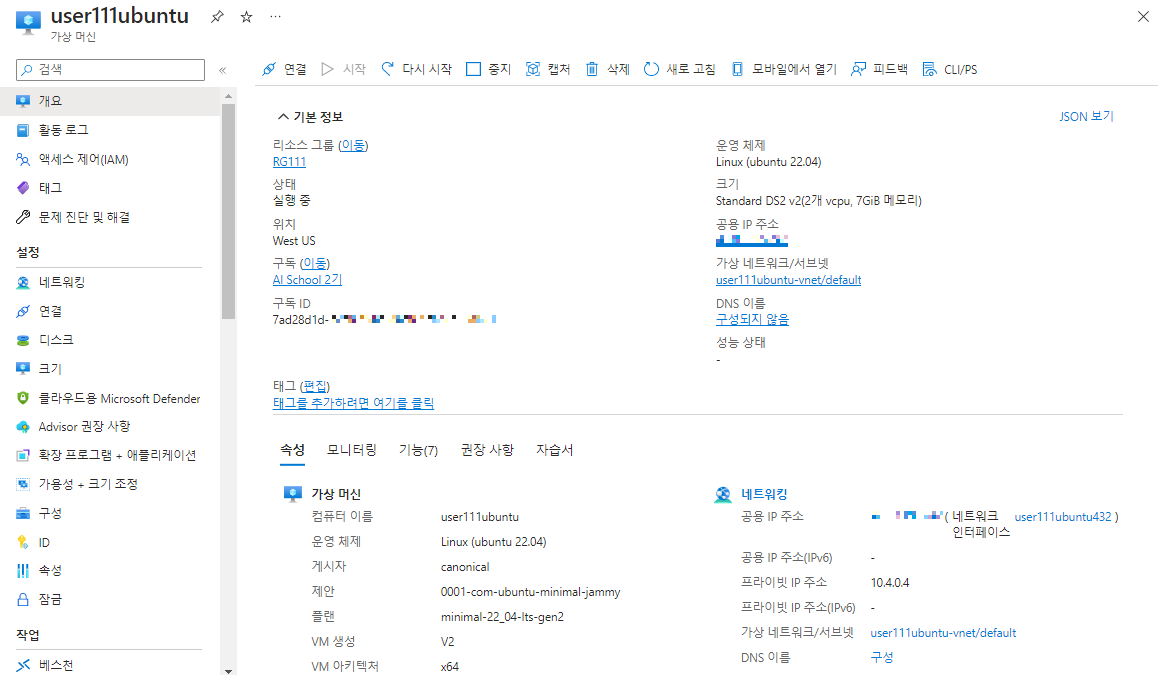Image resolution: width=1159 pixels, height=675 pixels.
Task: Click 이동 link next to 구독
Action: pos(314,263)
